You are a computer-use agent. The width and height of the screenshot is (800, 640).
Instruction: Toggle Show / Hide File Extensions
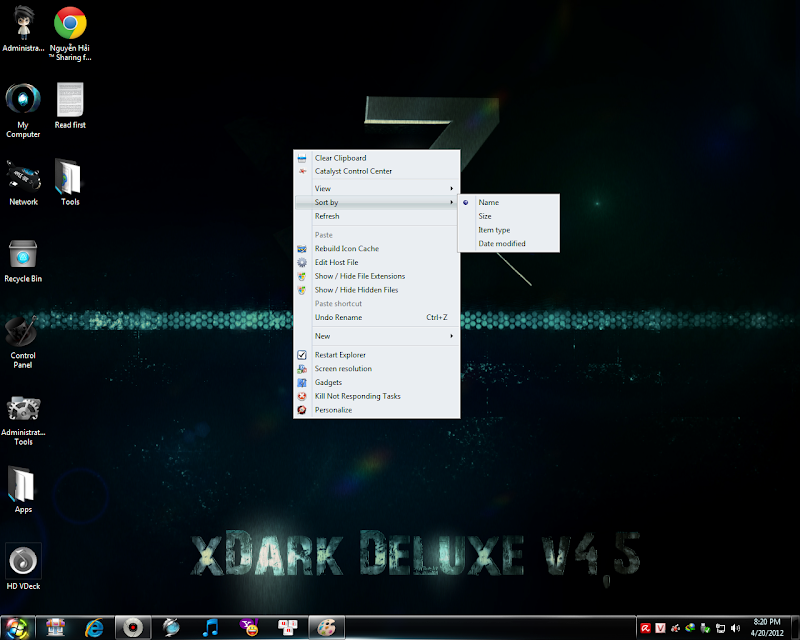(376, 276)
